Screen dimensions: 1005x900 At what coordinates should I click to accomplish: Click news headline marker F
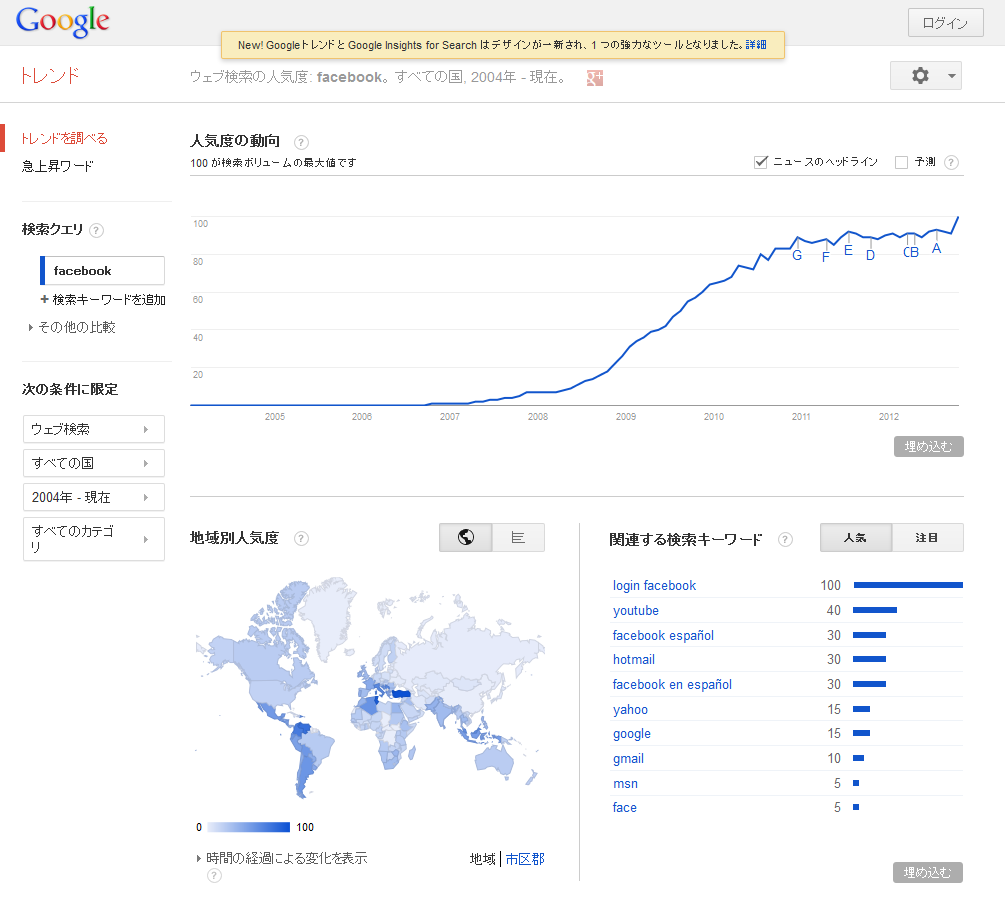[x=826, y=257]
